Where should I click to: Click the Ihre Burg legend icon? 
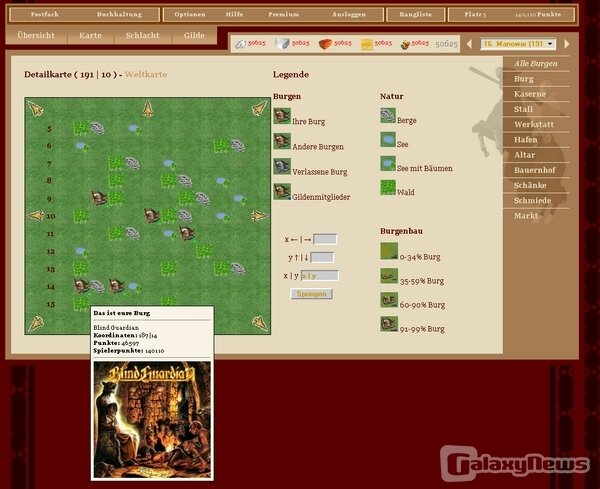pyautogui.click(x=282, y=116)
